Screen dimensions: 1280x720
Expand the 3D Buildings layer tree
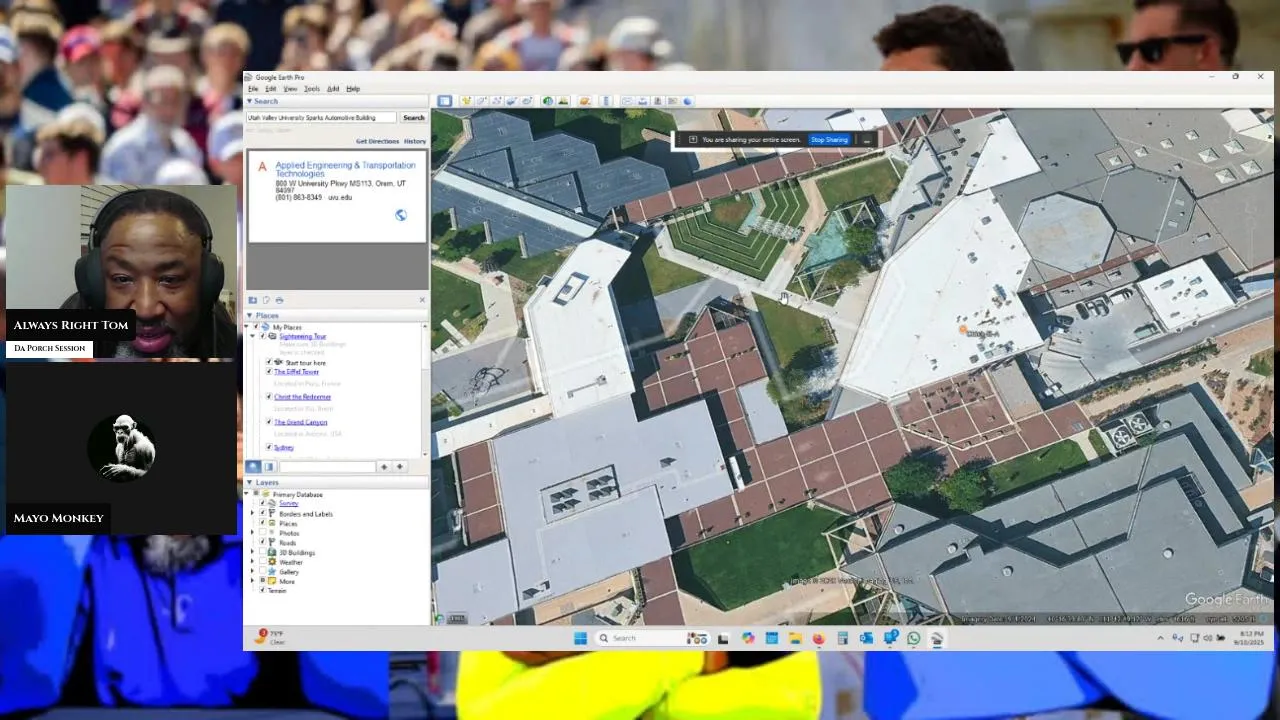252,552
